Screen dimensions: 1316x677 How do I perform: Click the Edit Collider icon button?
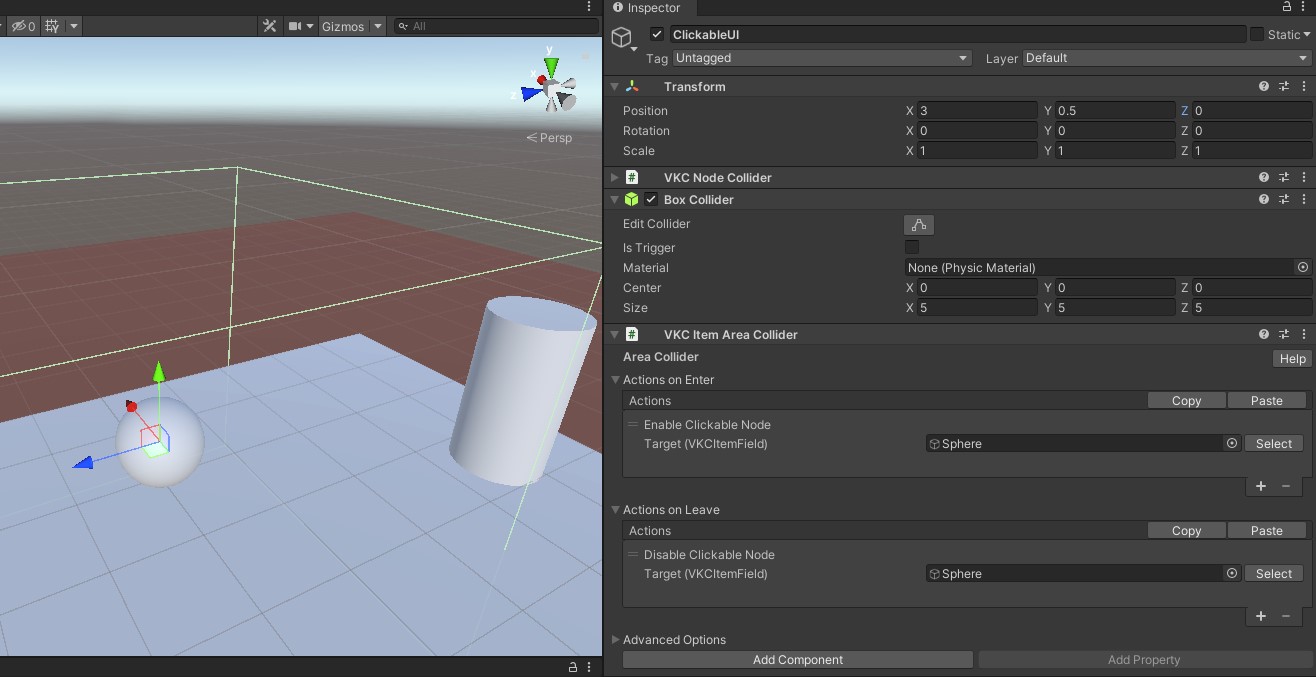coord(918,225)
